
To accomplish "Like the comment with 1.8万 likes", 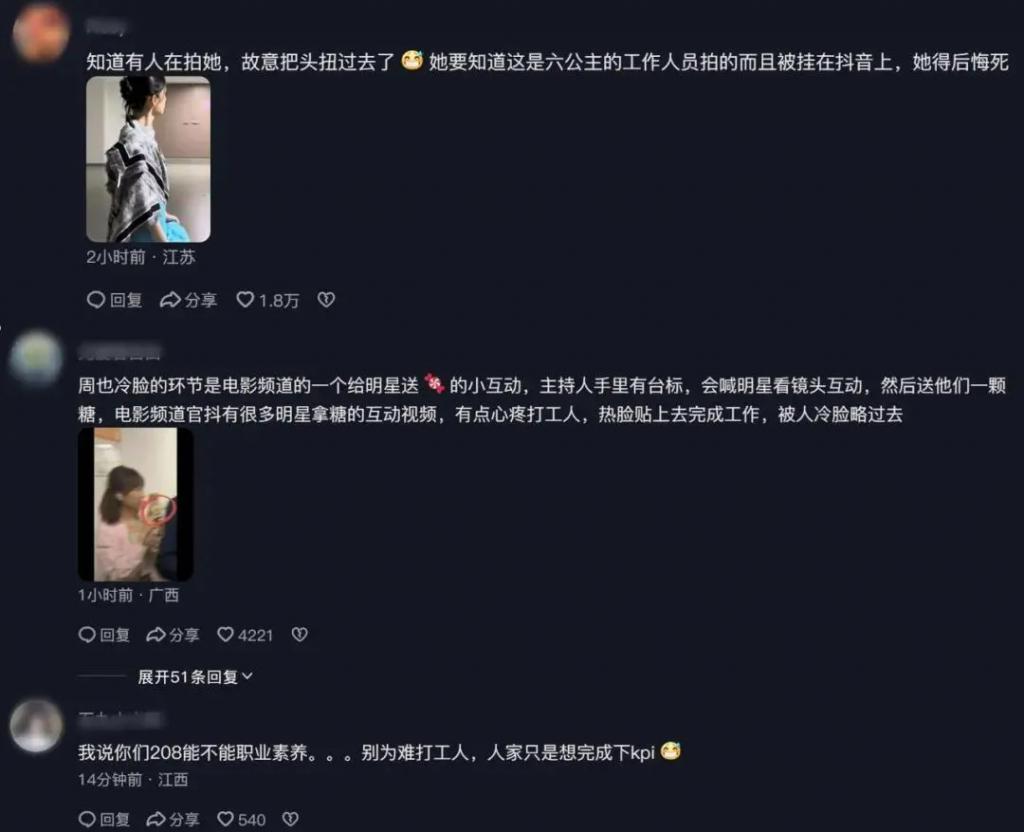I will click(x=268, y=300).
